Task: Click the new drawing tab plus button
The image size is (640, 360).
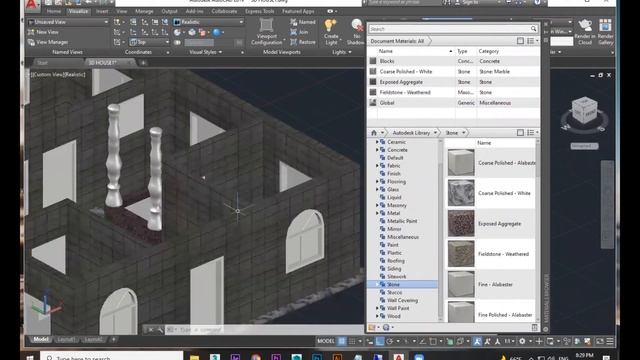Action: coord(143,63)
